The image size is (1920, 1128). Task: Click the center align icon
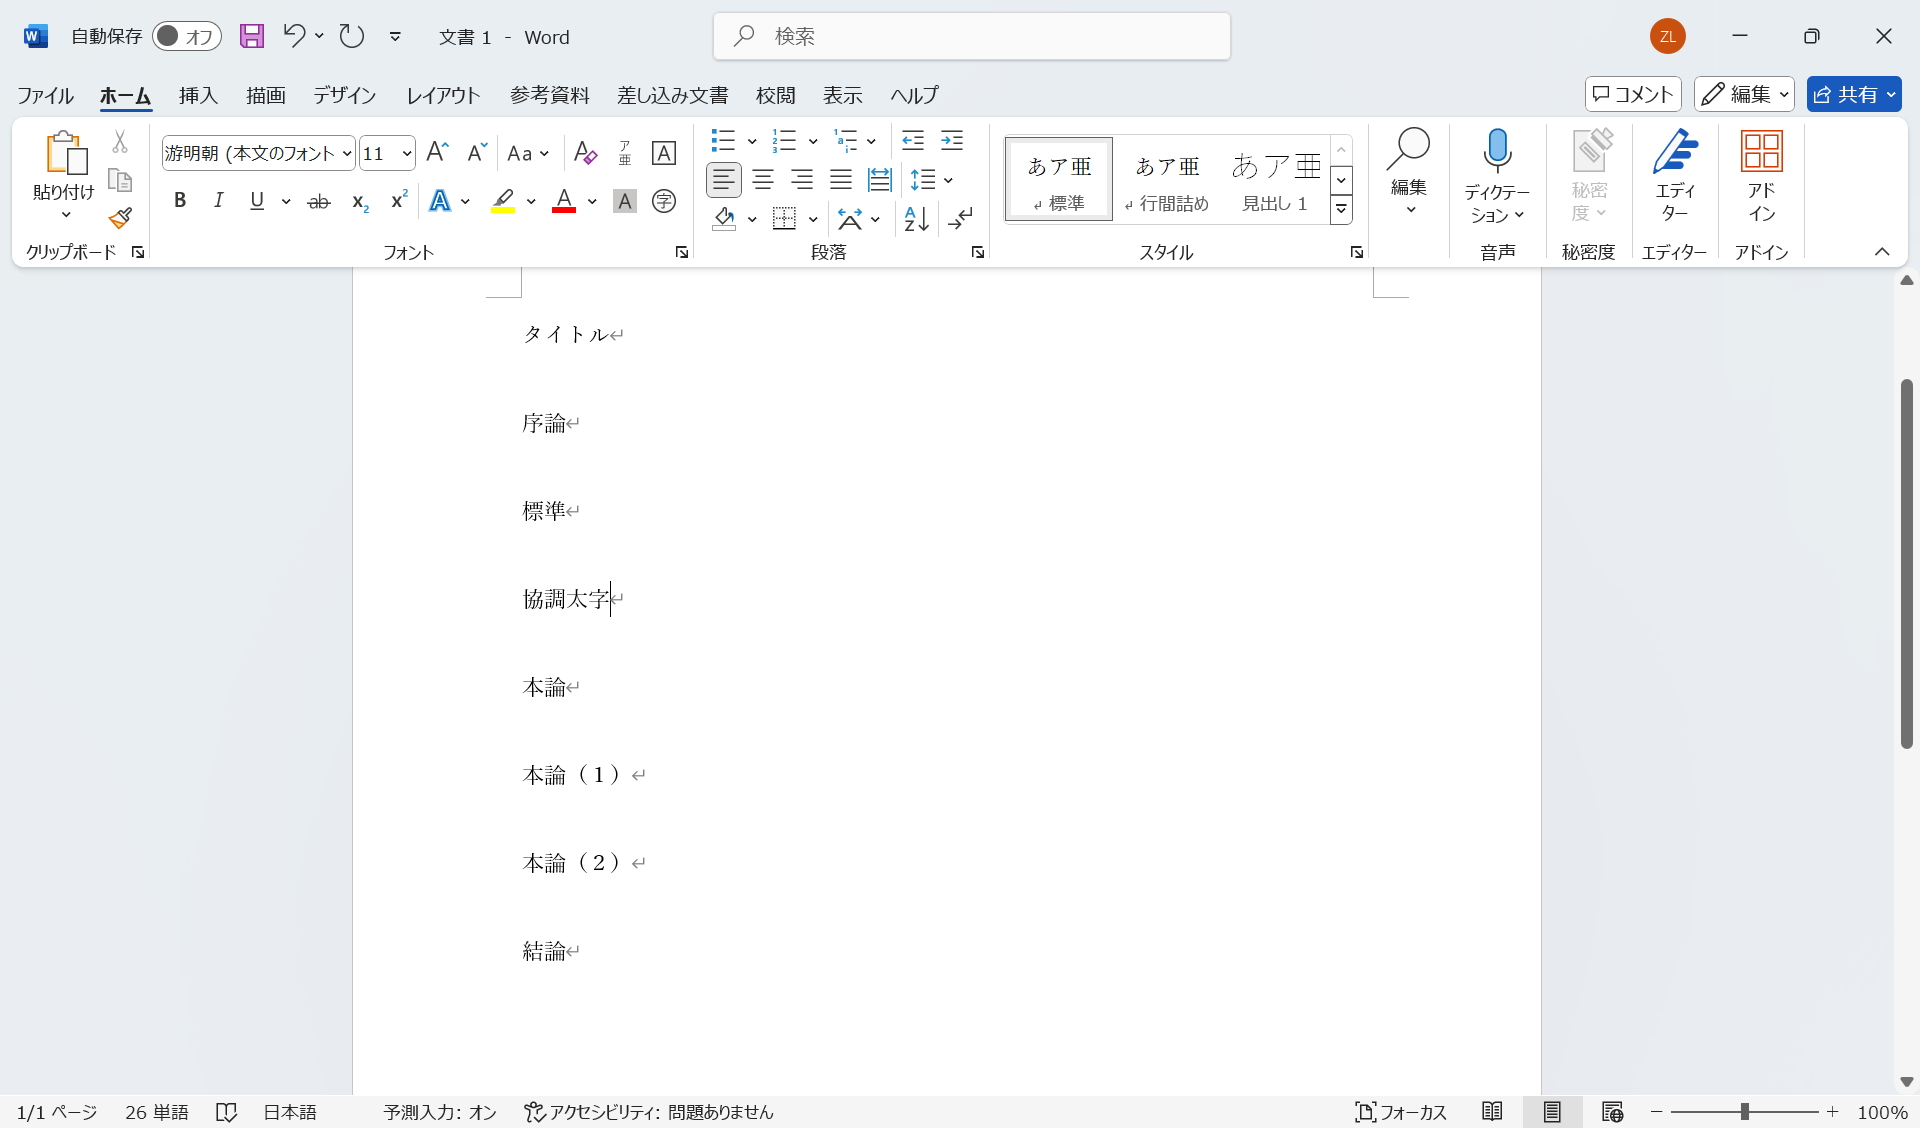[763, 180]
